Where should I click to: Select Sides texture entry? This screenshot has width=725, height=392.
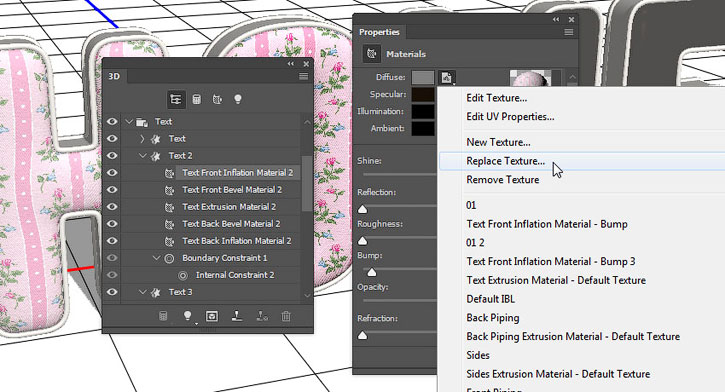pos(478,355)
